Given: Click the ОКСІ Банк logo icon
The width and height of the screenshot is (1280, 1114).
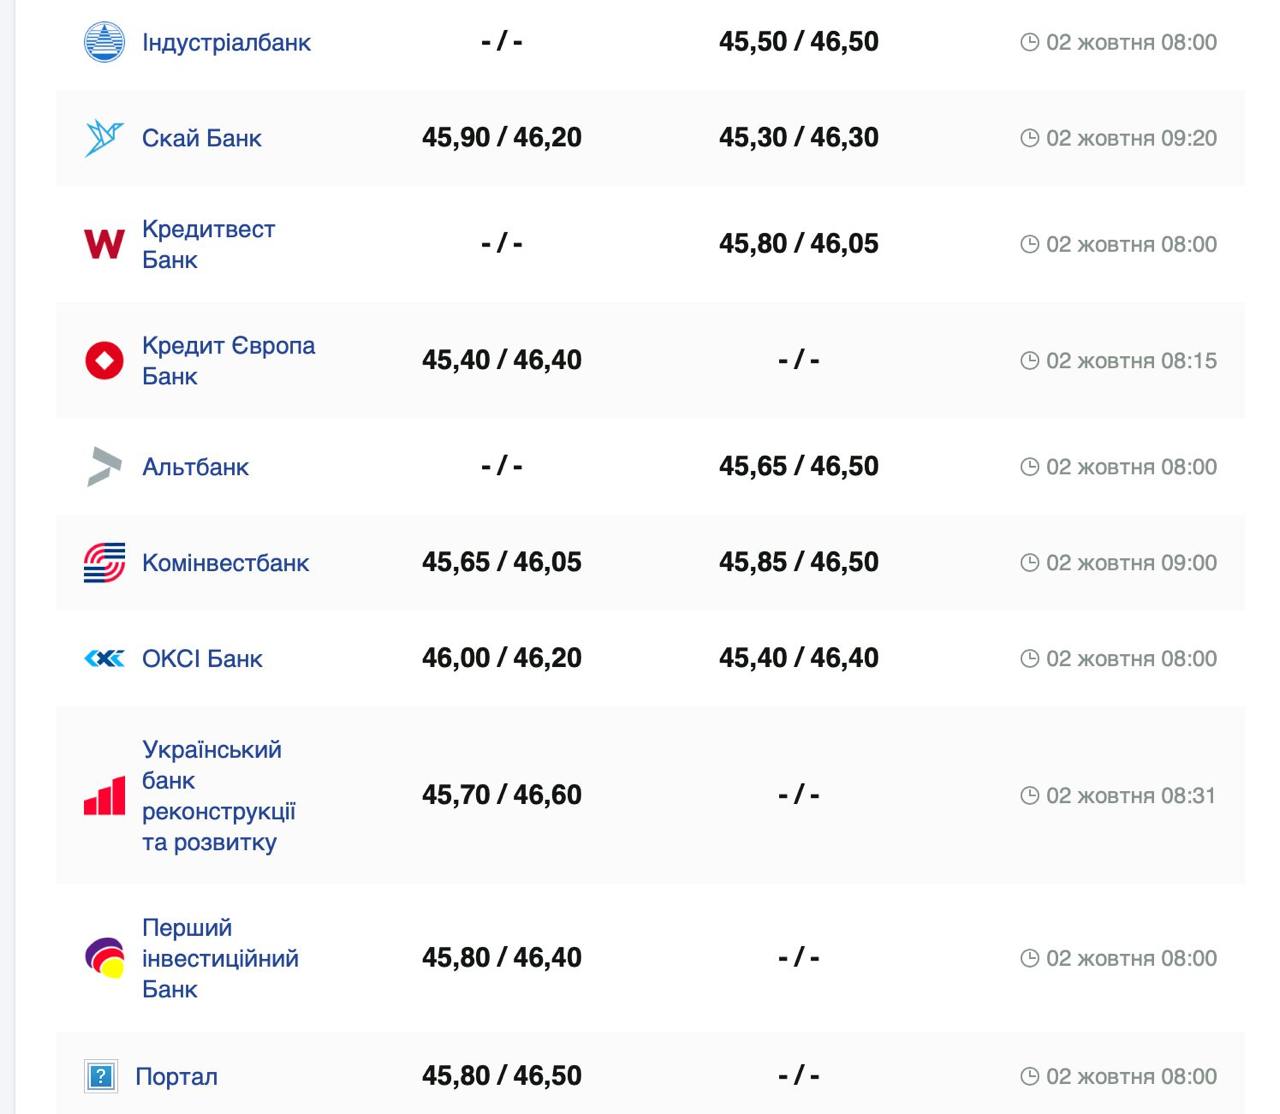Looking at the screenshot, I should [104, 659].
